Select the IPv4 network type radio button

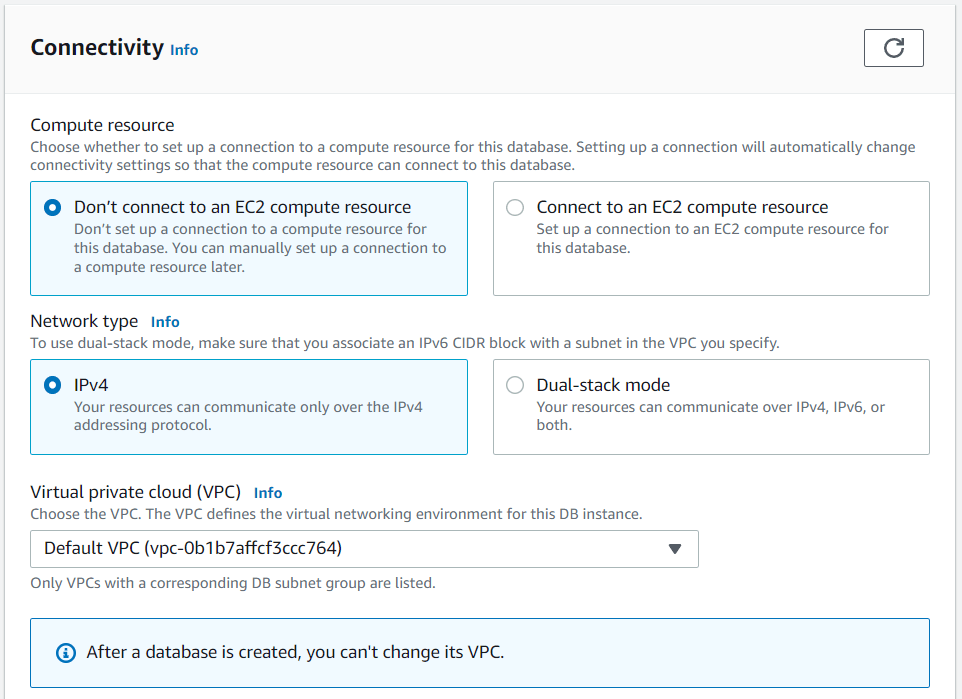[x=53, y=385]
